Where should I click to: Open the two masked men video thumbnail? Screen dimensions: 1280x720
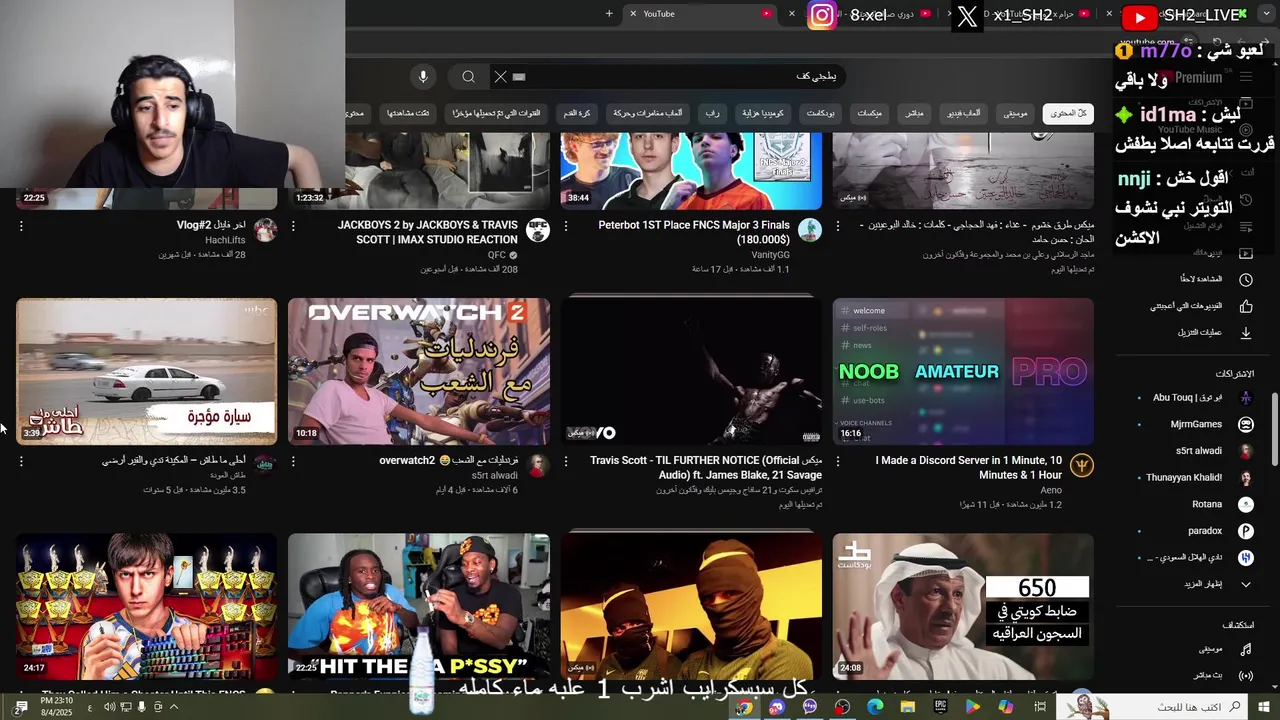point(691,607)
